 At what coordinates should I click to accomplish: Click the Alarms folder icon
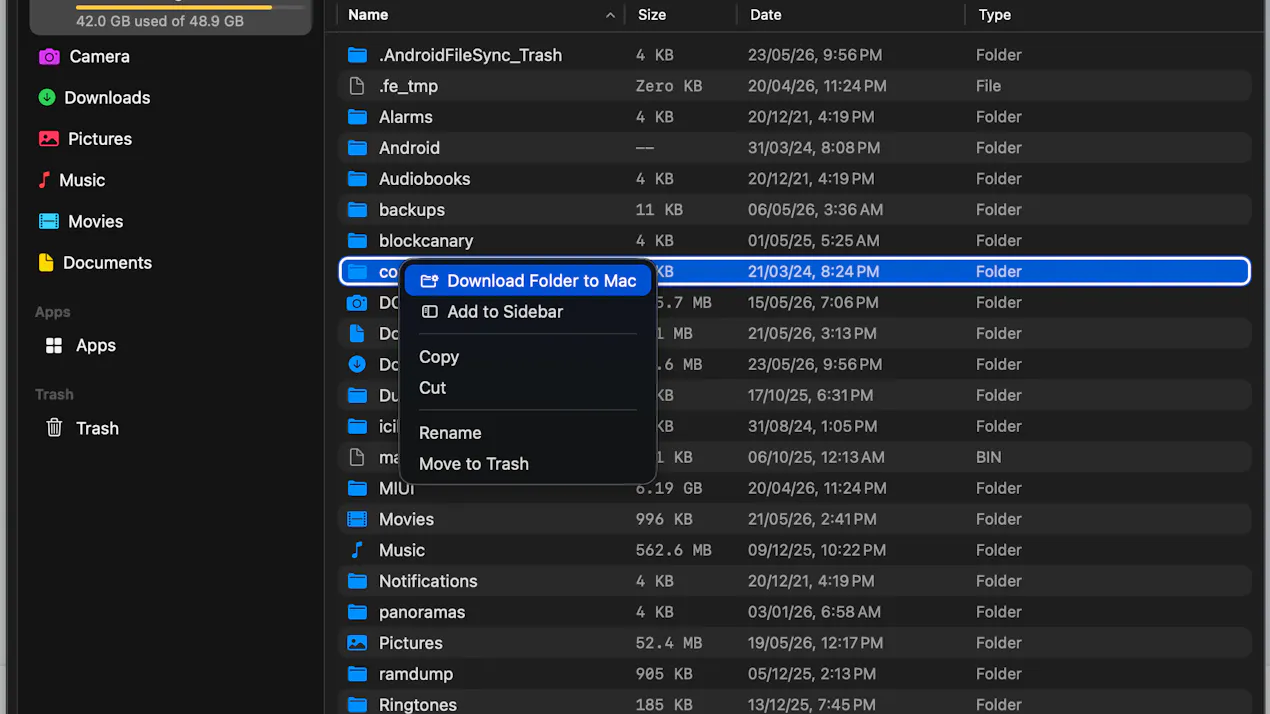tap(357, 117)
